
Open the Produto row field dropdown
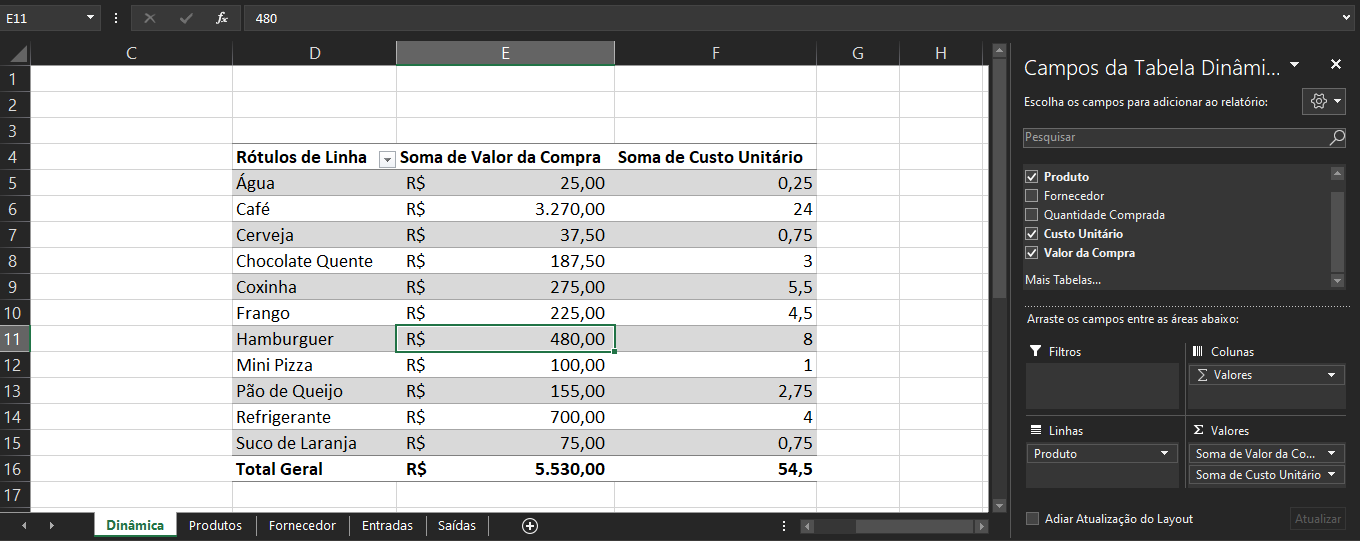tap(1164, 453)
